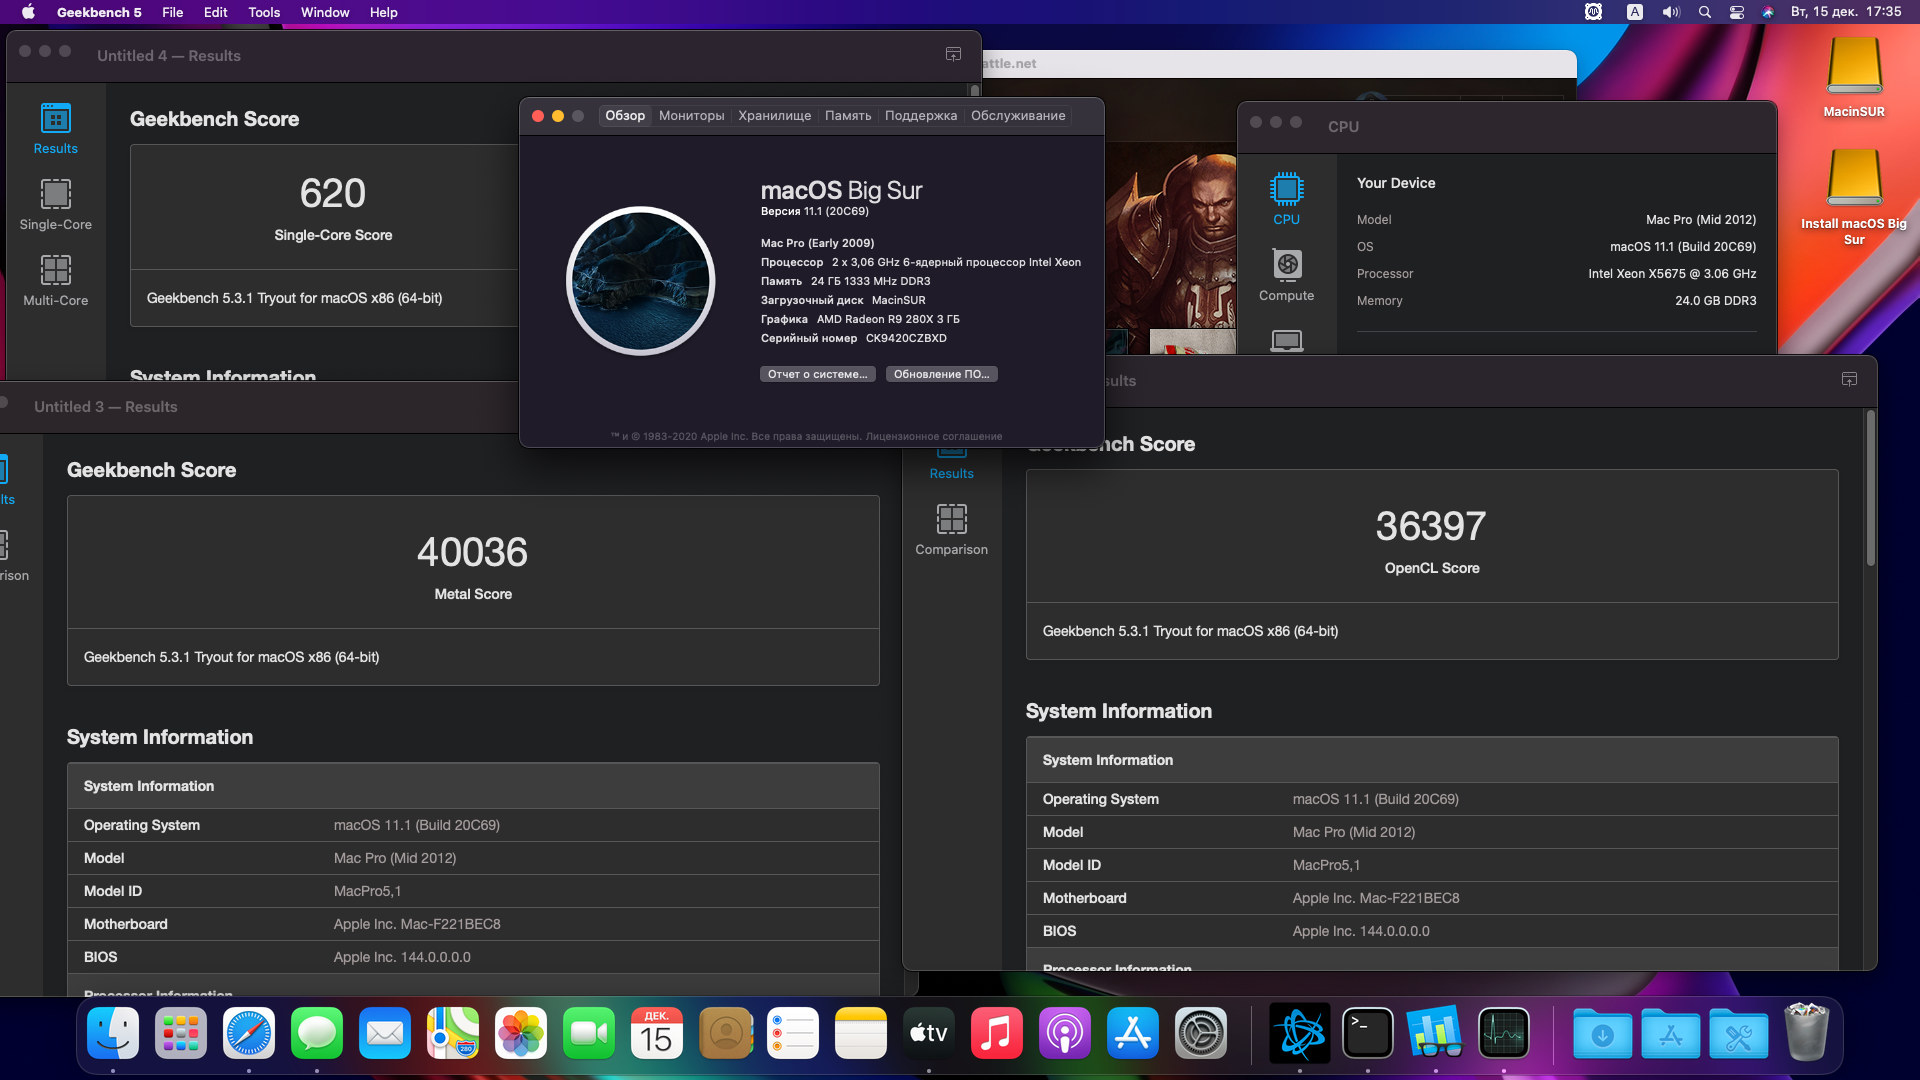1920x1080 pixels.
Task: Click the OpenCL results window vertical scrollbar
Action: [x=1870, y=490]
